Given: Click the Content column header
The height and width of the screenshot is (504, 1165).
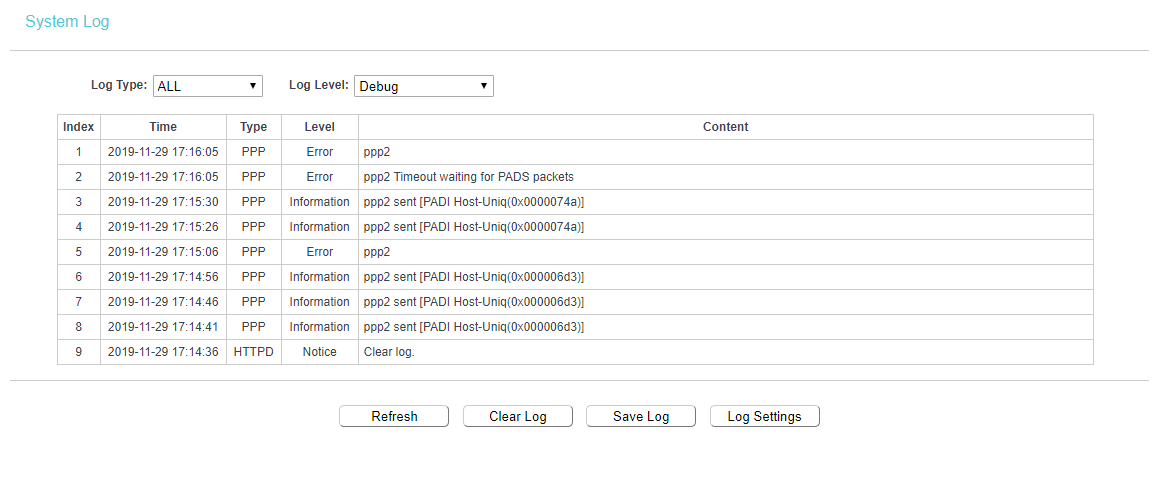Looking at the screenshot, I should (x=725, y=127).
